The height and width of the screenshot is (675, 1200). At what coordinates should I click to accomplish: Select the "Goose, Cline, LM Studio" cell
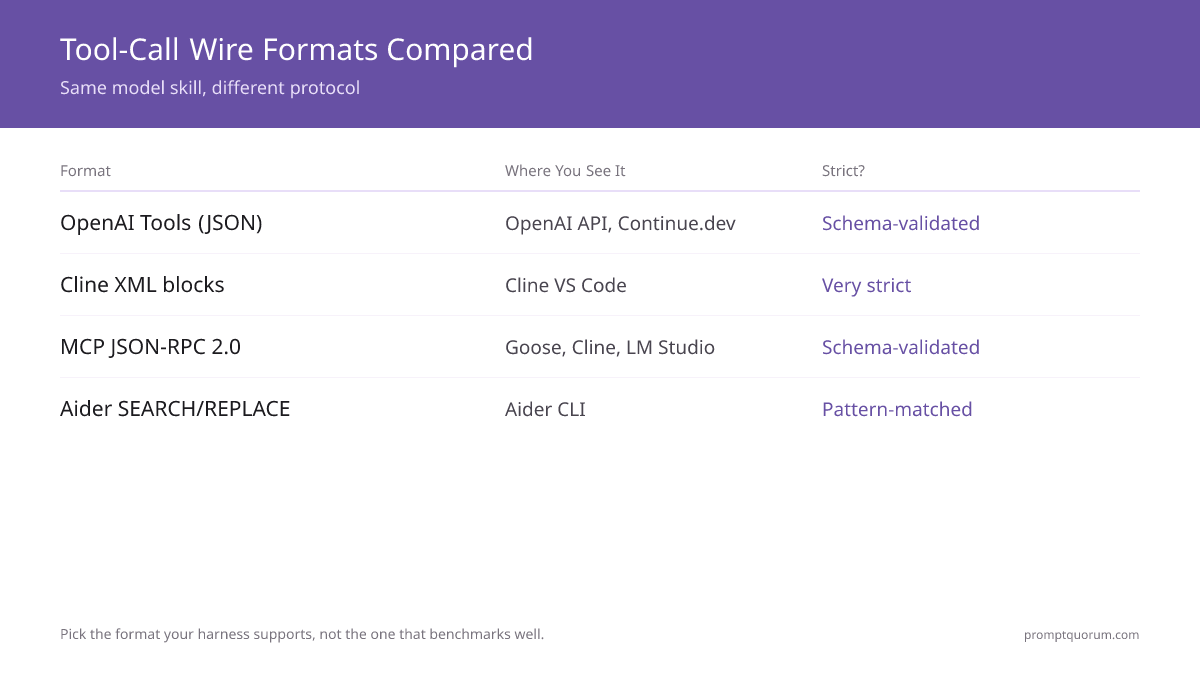[x=610, y=347]
